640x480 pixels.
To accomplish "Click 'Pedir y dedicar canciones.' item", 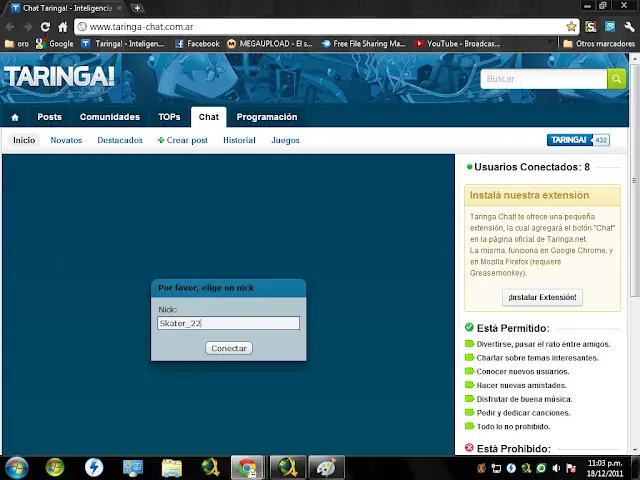I will pos(523,413).
